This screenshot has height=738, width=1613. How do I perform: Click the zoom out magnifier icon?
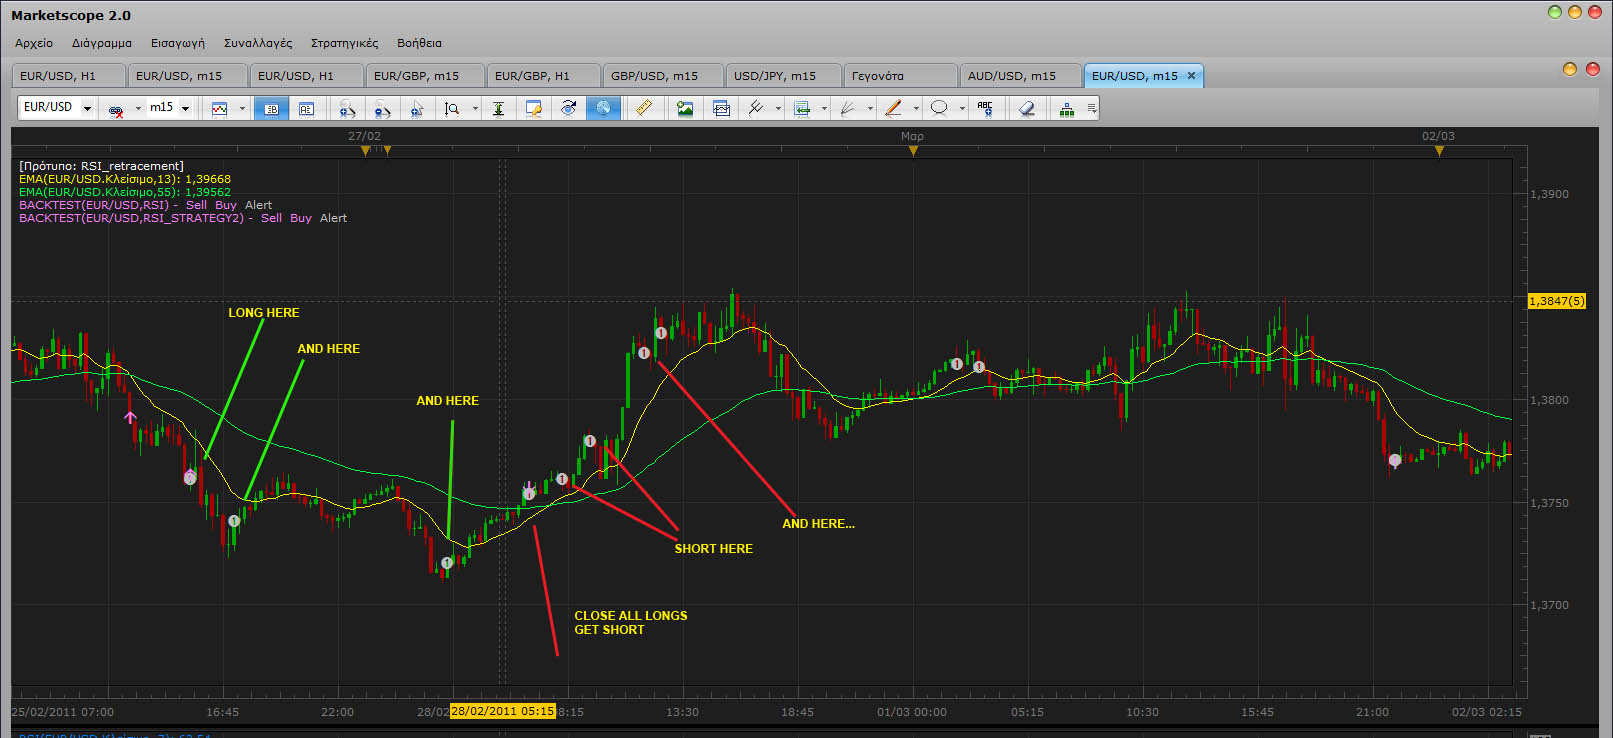tap(381, 108)
